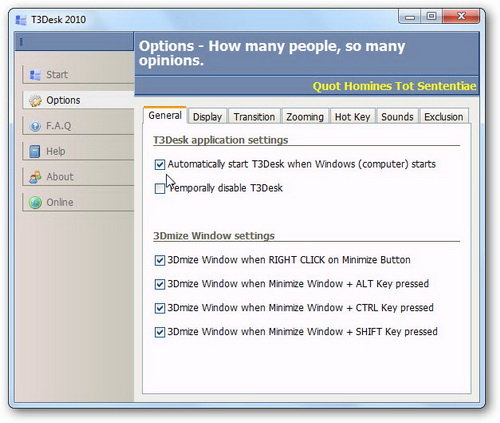Click the T3Desk title bar app icon
Viewport: 500px width, 423px height.
coord(21,20)
